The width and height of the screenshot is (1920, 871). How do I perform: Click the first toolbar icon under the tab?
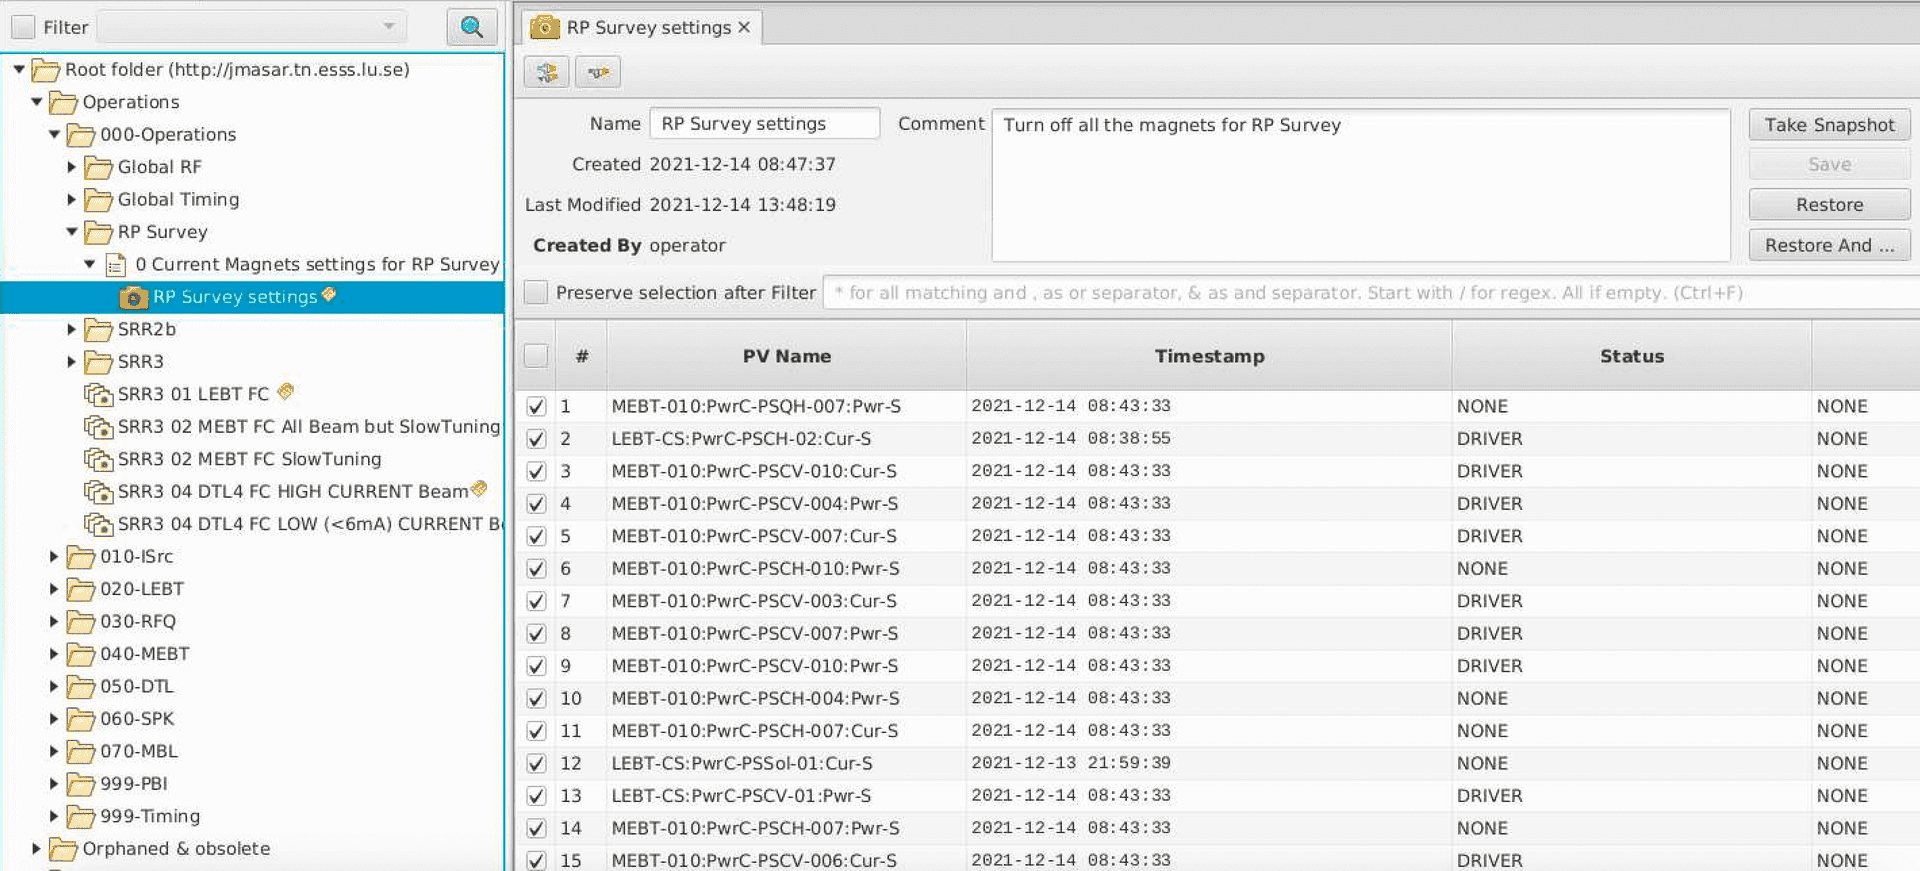[x=547, y=72]
